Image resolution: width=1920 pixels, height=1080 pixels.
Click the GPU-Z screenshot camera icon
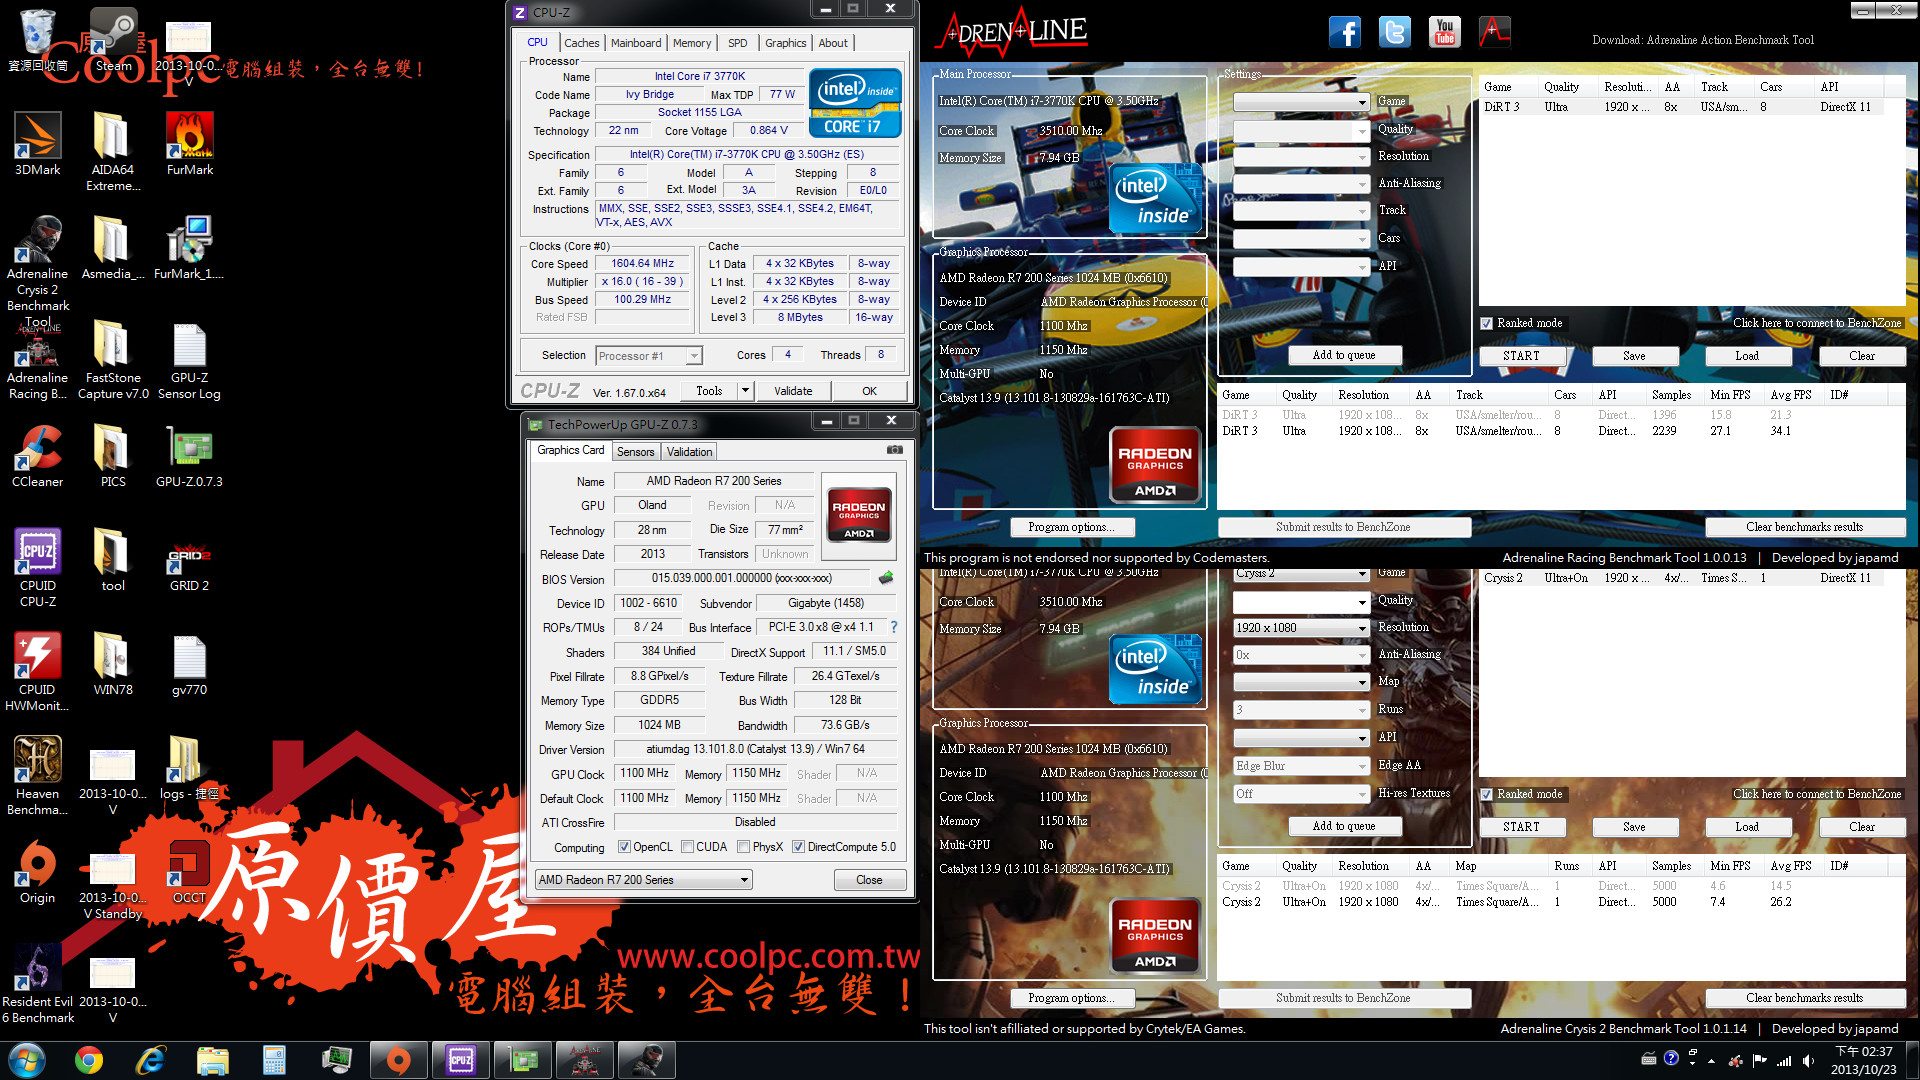click(894, 450)
